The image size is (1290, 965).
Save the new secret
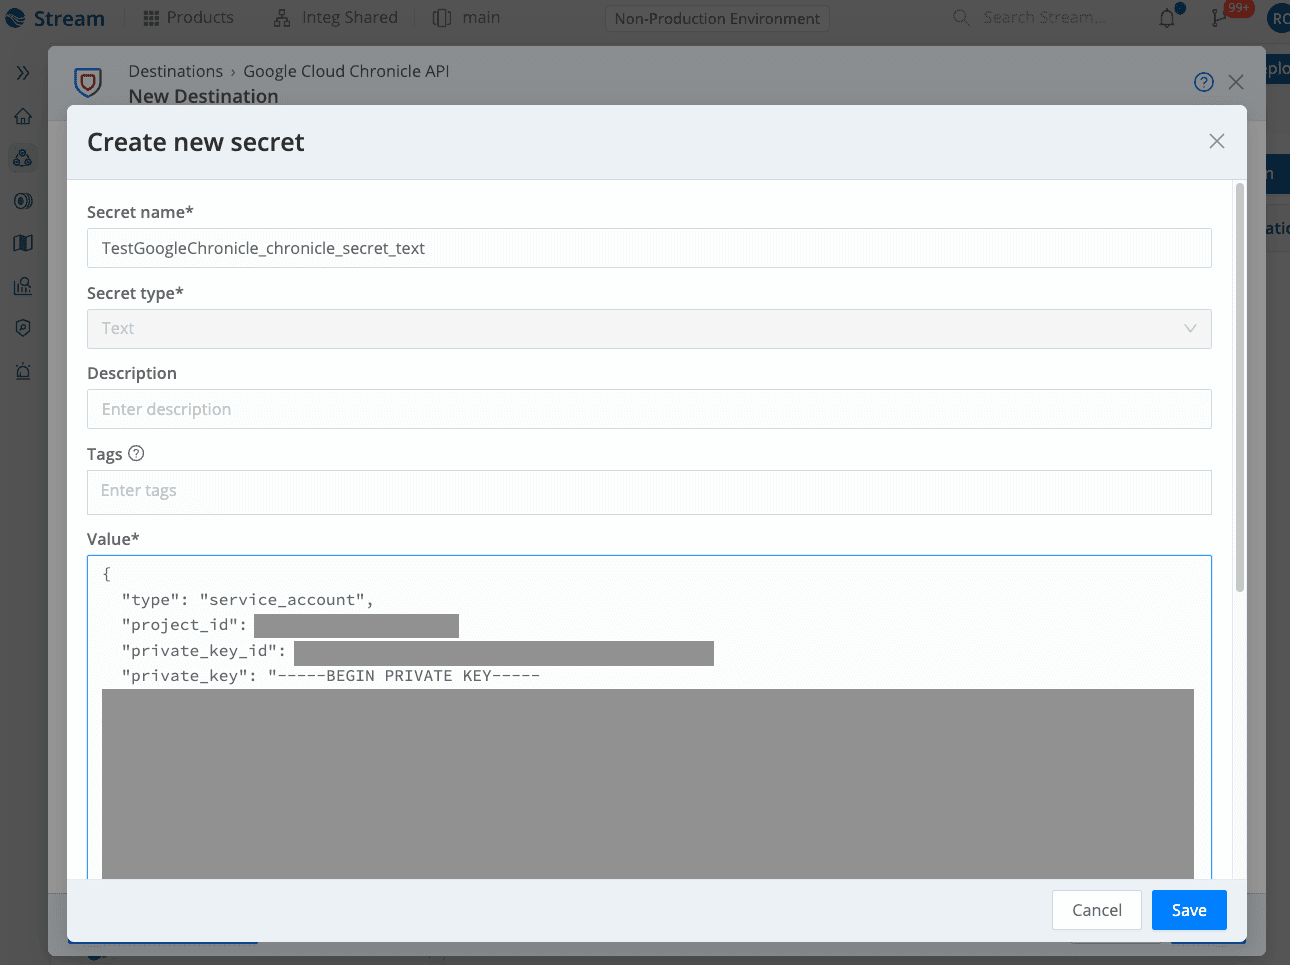click(x=1188, y=910)
